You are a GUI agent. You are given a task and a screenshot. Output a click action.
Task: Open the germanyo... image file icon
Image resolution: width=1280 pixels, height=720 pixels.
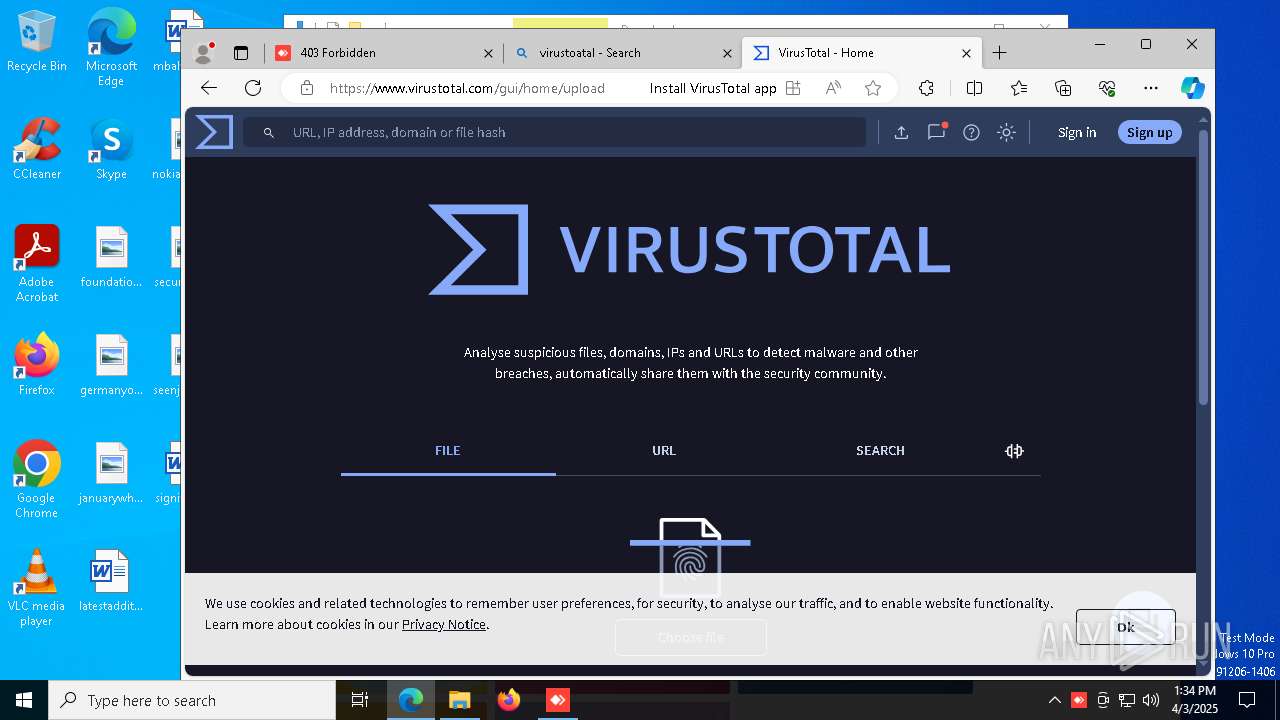click(x=111, y=365)
